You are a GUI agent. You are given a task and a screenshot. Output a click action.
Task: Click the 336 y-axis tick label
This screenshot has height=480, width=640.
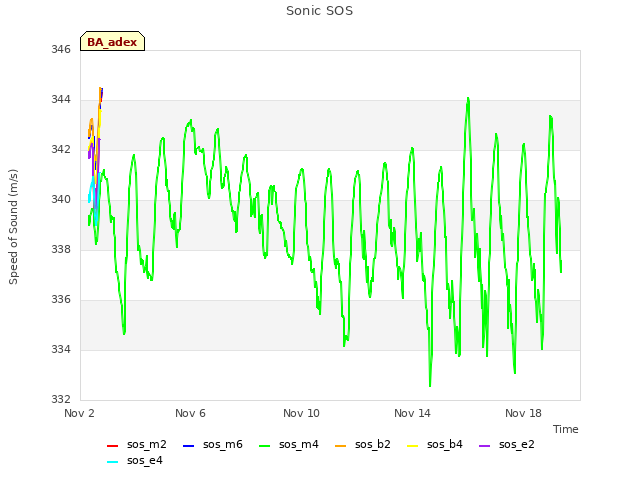pos(61,300)
